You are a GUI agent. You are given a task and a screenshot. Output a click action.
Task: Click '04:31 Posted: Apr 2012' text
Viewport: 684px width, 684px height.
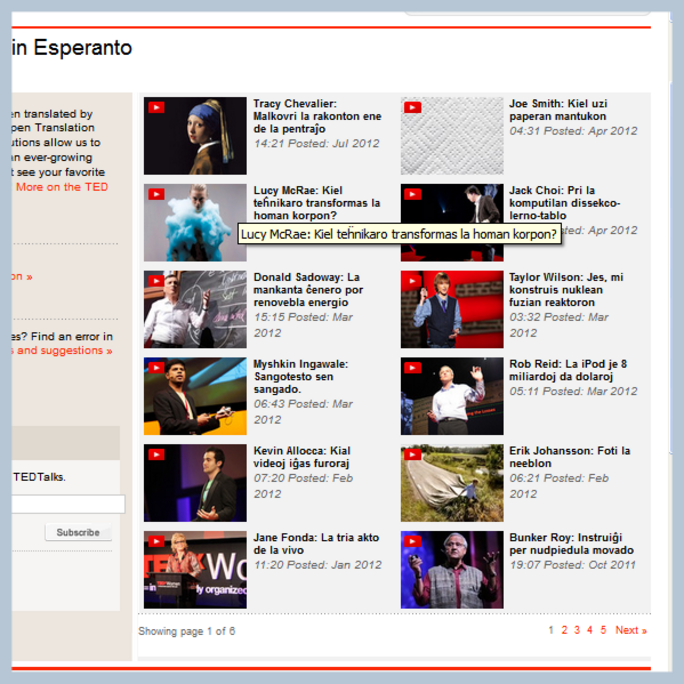pos(573,131)
